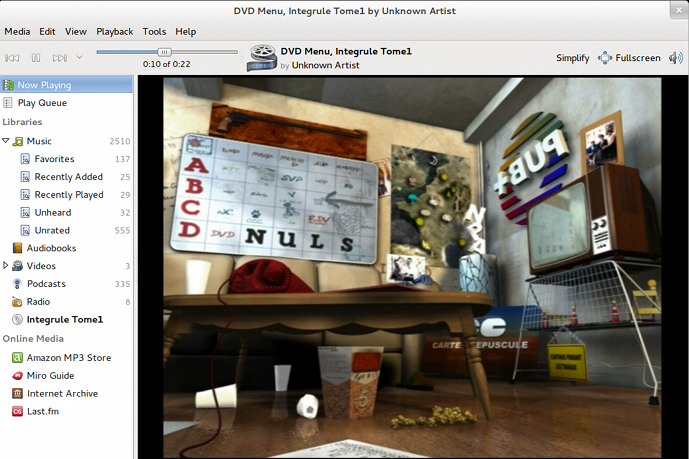This screenshot has height=459, width=689.
Task: Click the Unknown Artist name in header
Action: pos(326,65)
